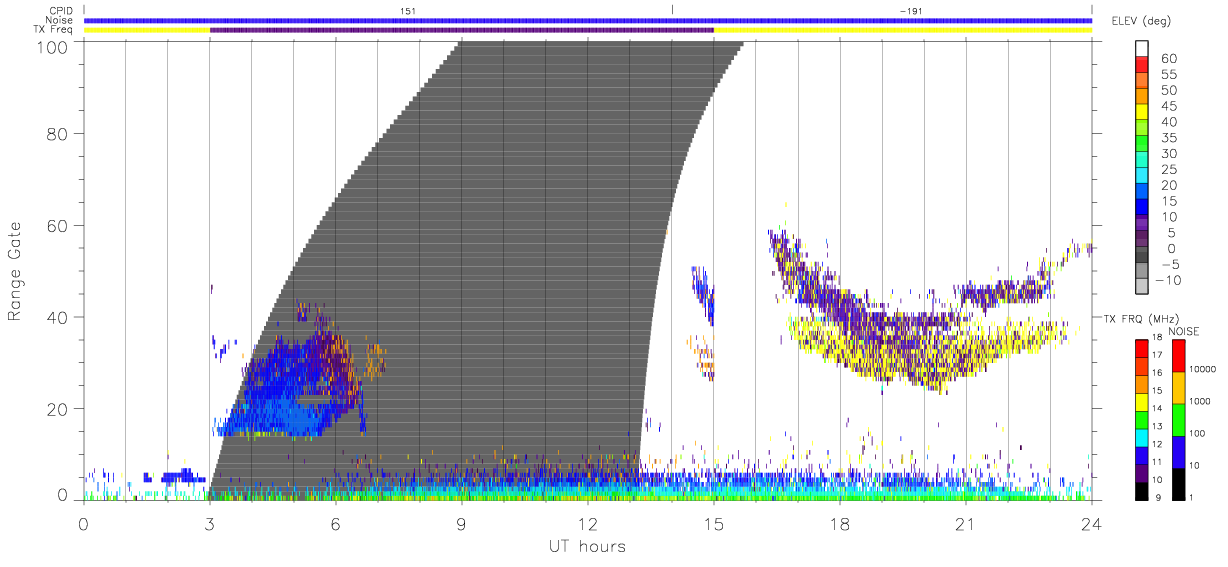Screen dimensions: 1228x567
Task: Click the 6 tick label on the UT hours axis
Action: pos(336,523)
